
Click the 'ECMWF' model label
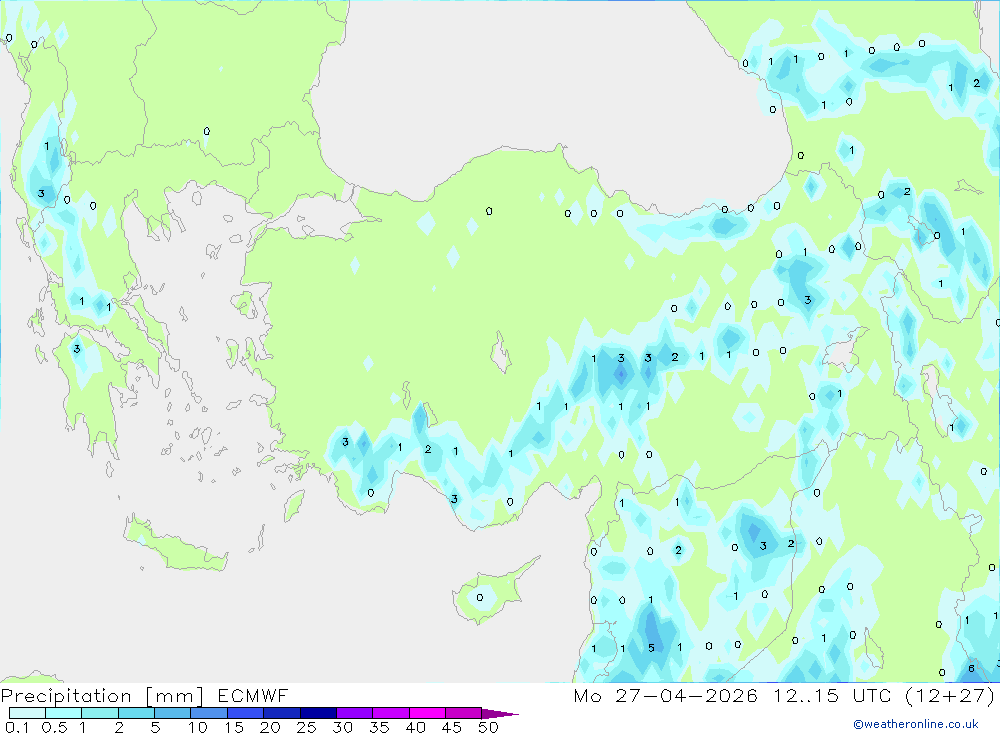click(x=253, y=695)
